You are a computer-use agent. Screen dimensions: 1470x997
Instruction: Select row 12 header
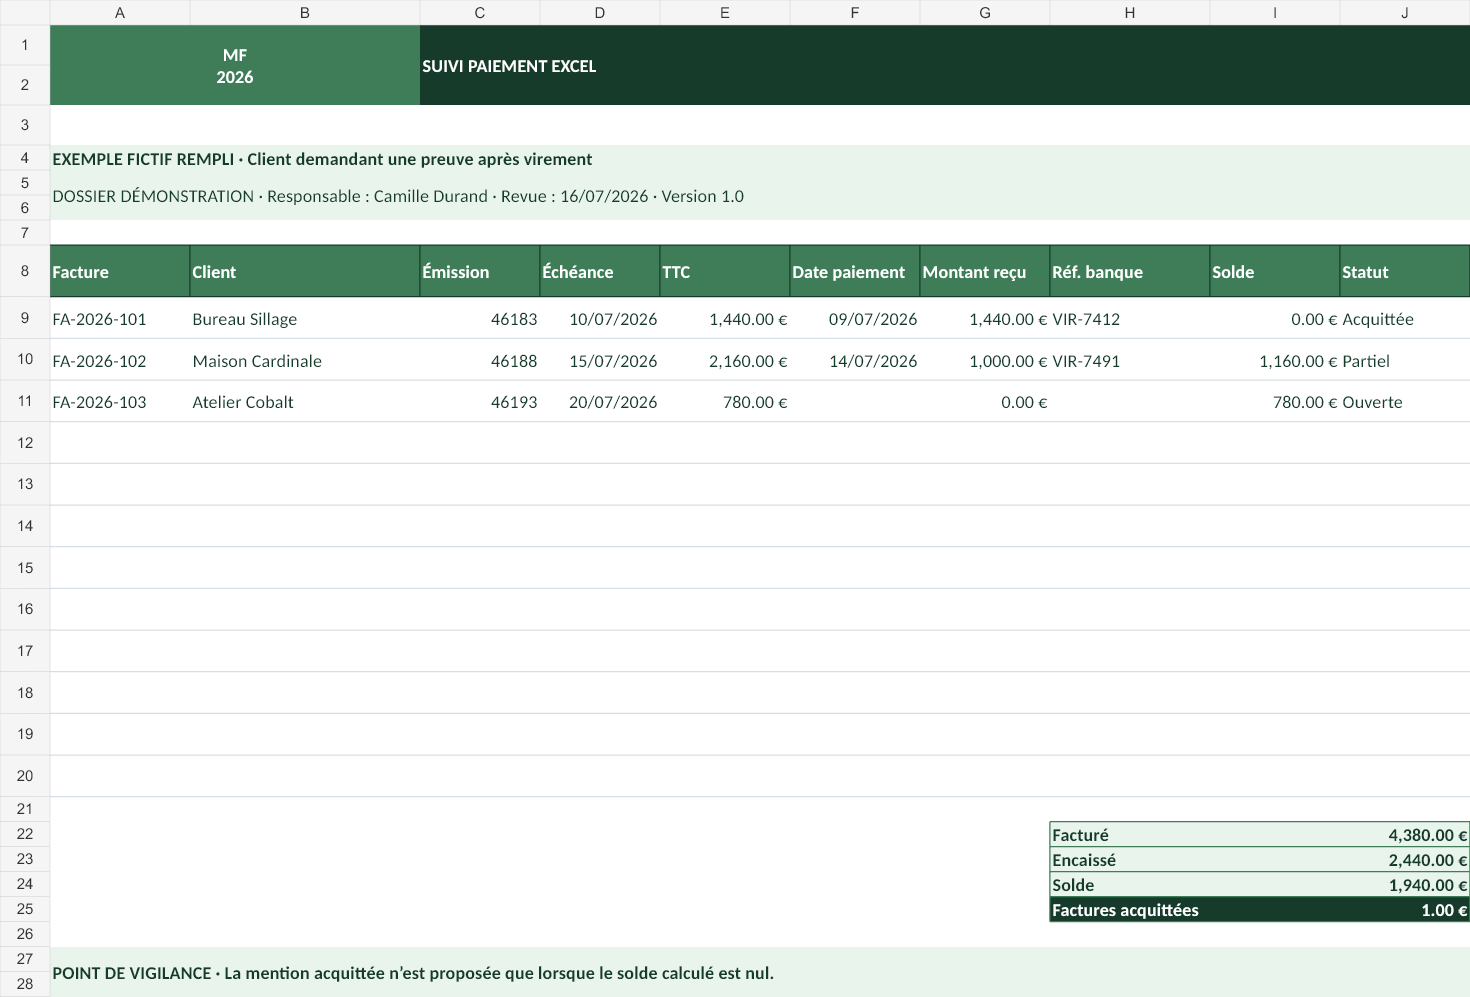[25, 443]
